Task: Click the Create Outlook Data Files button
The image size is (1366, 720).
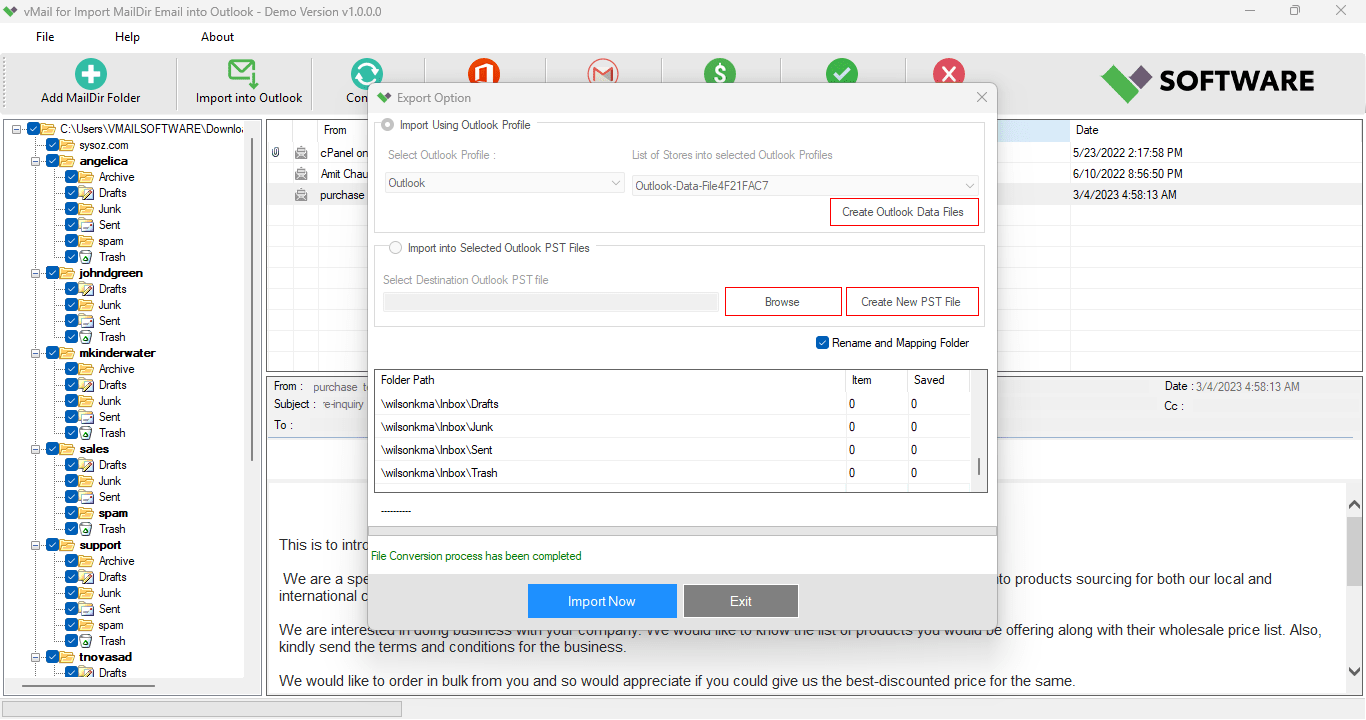Action: click(x=904, y=212)
